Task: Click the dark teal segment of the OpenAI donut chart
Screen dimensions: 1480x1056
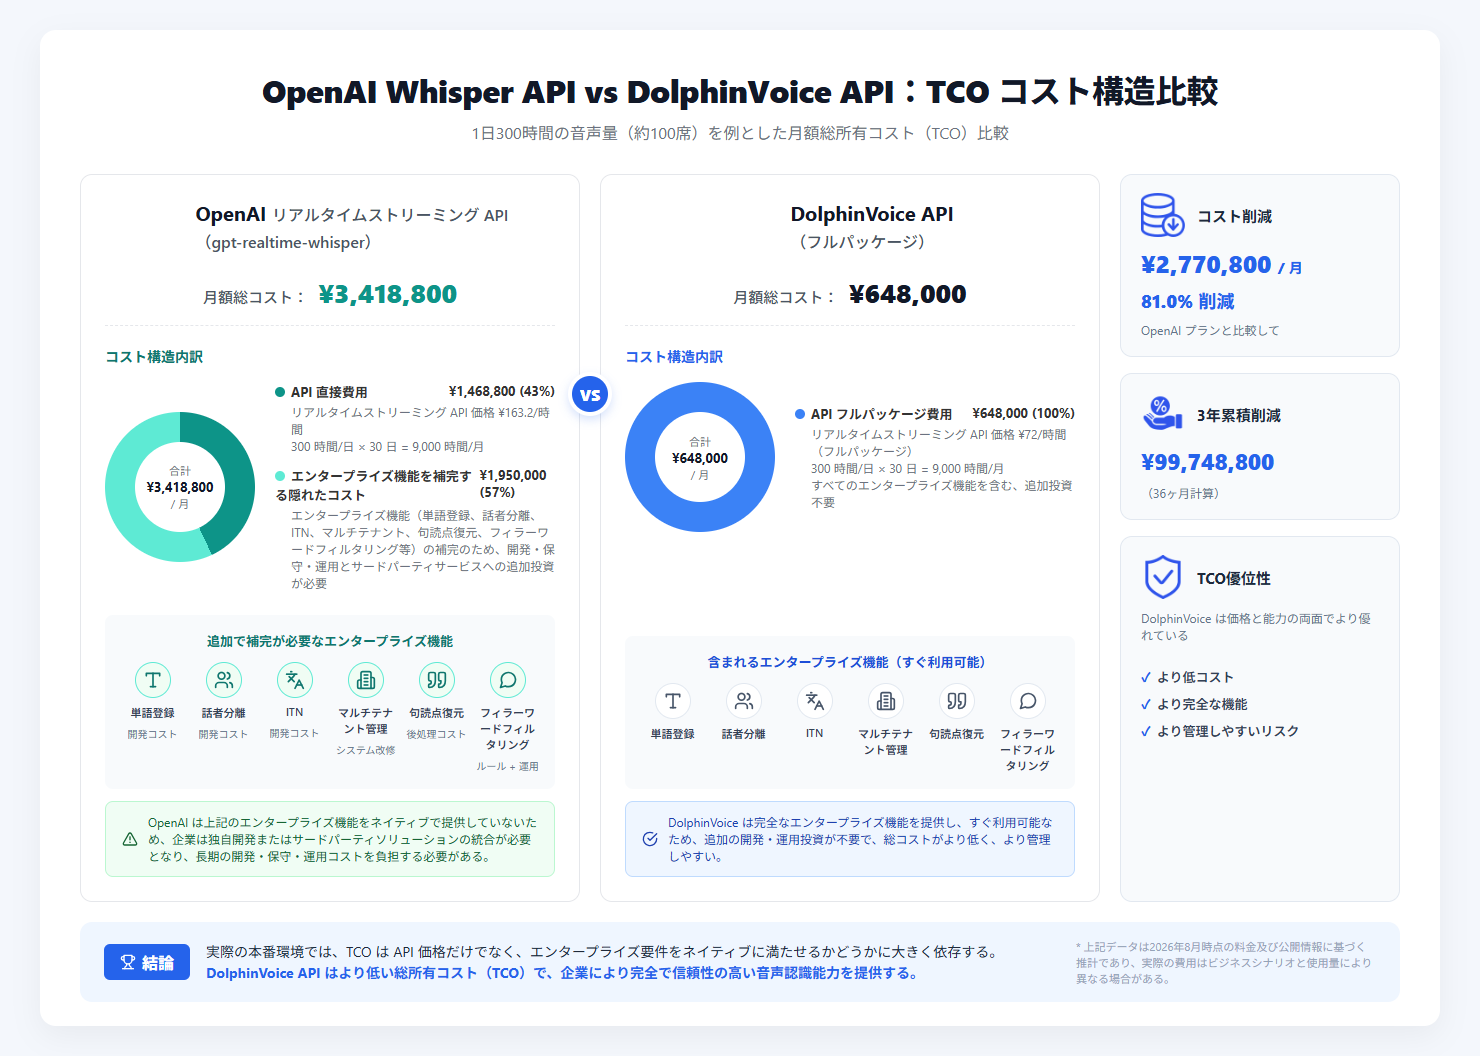Action: point(236,475)
